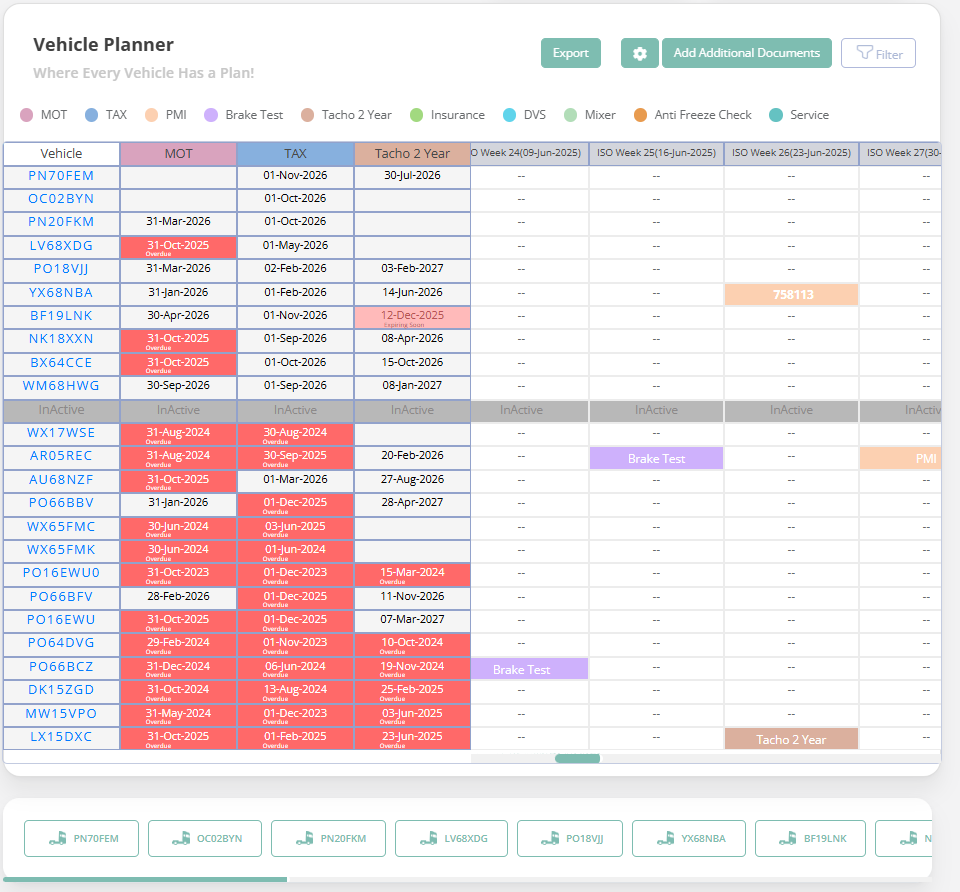The width and height of the screenshot is (960, 892).
Task: Open the settings gear icon
Action: coord(640,53)
